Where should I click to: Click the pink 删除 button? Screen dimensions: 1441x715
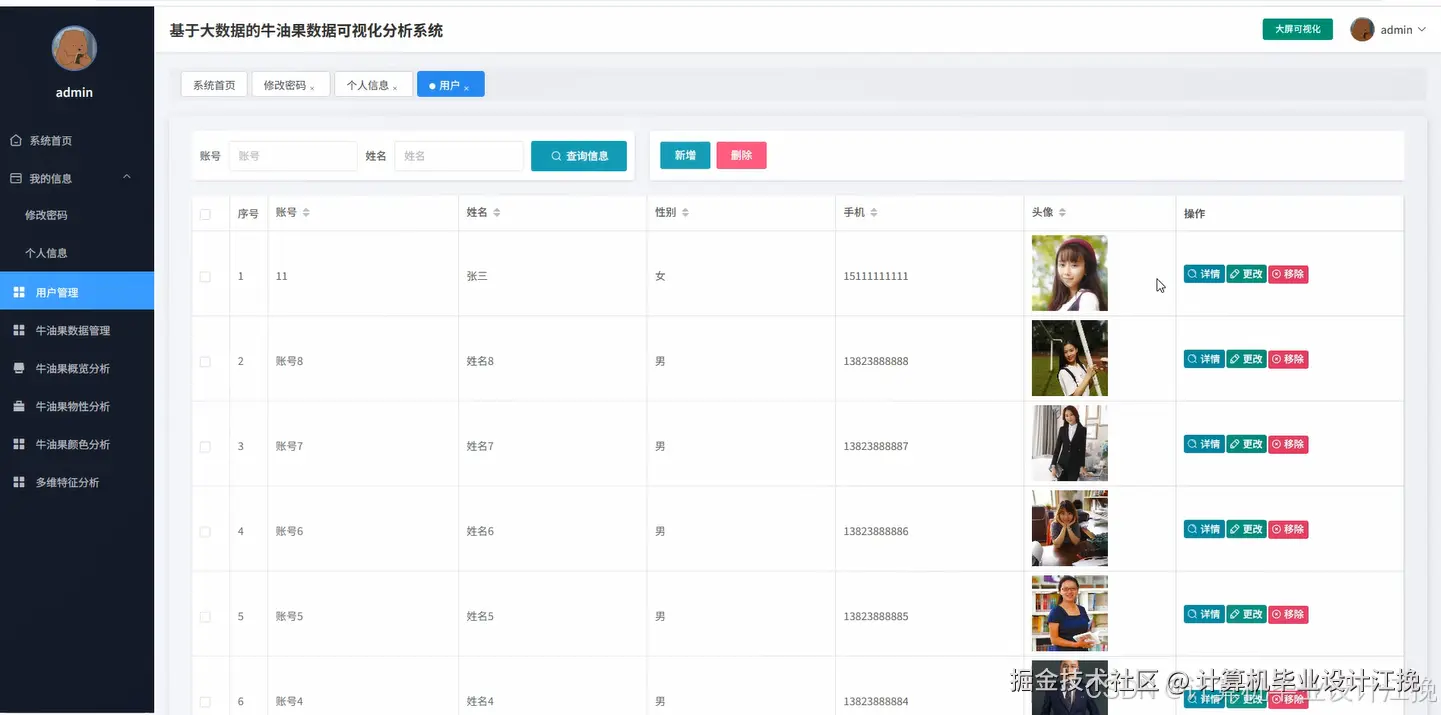[x=741, y=155]
